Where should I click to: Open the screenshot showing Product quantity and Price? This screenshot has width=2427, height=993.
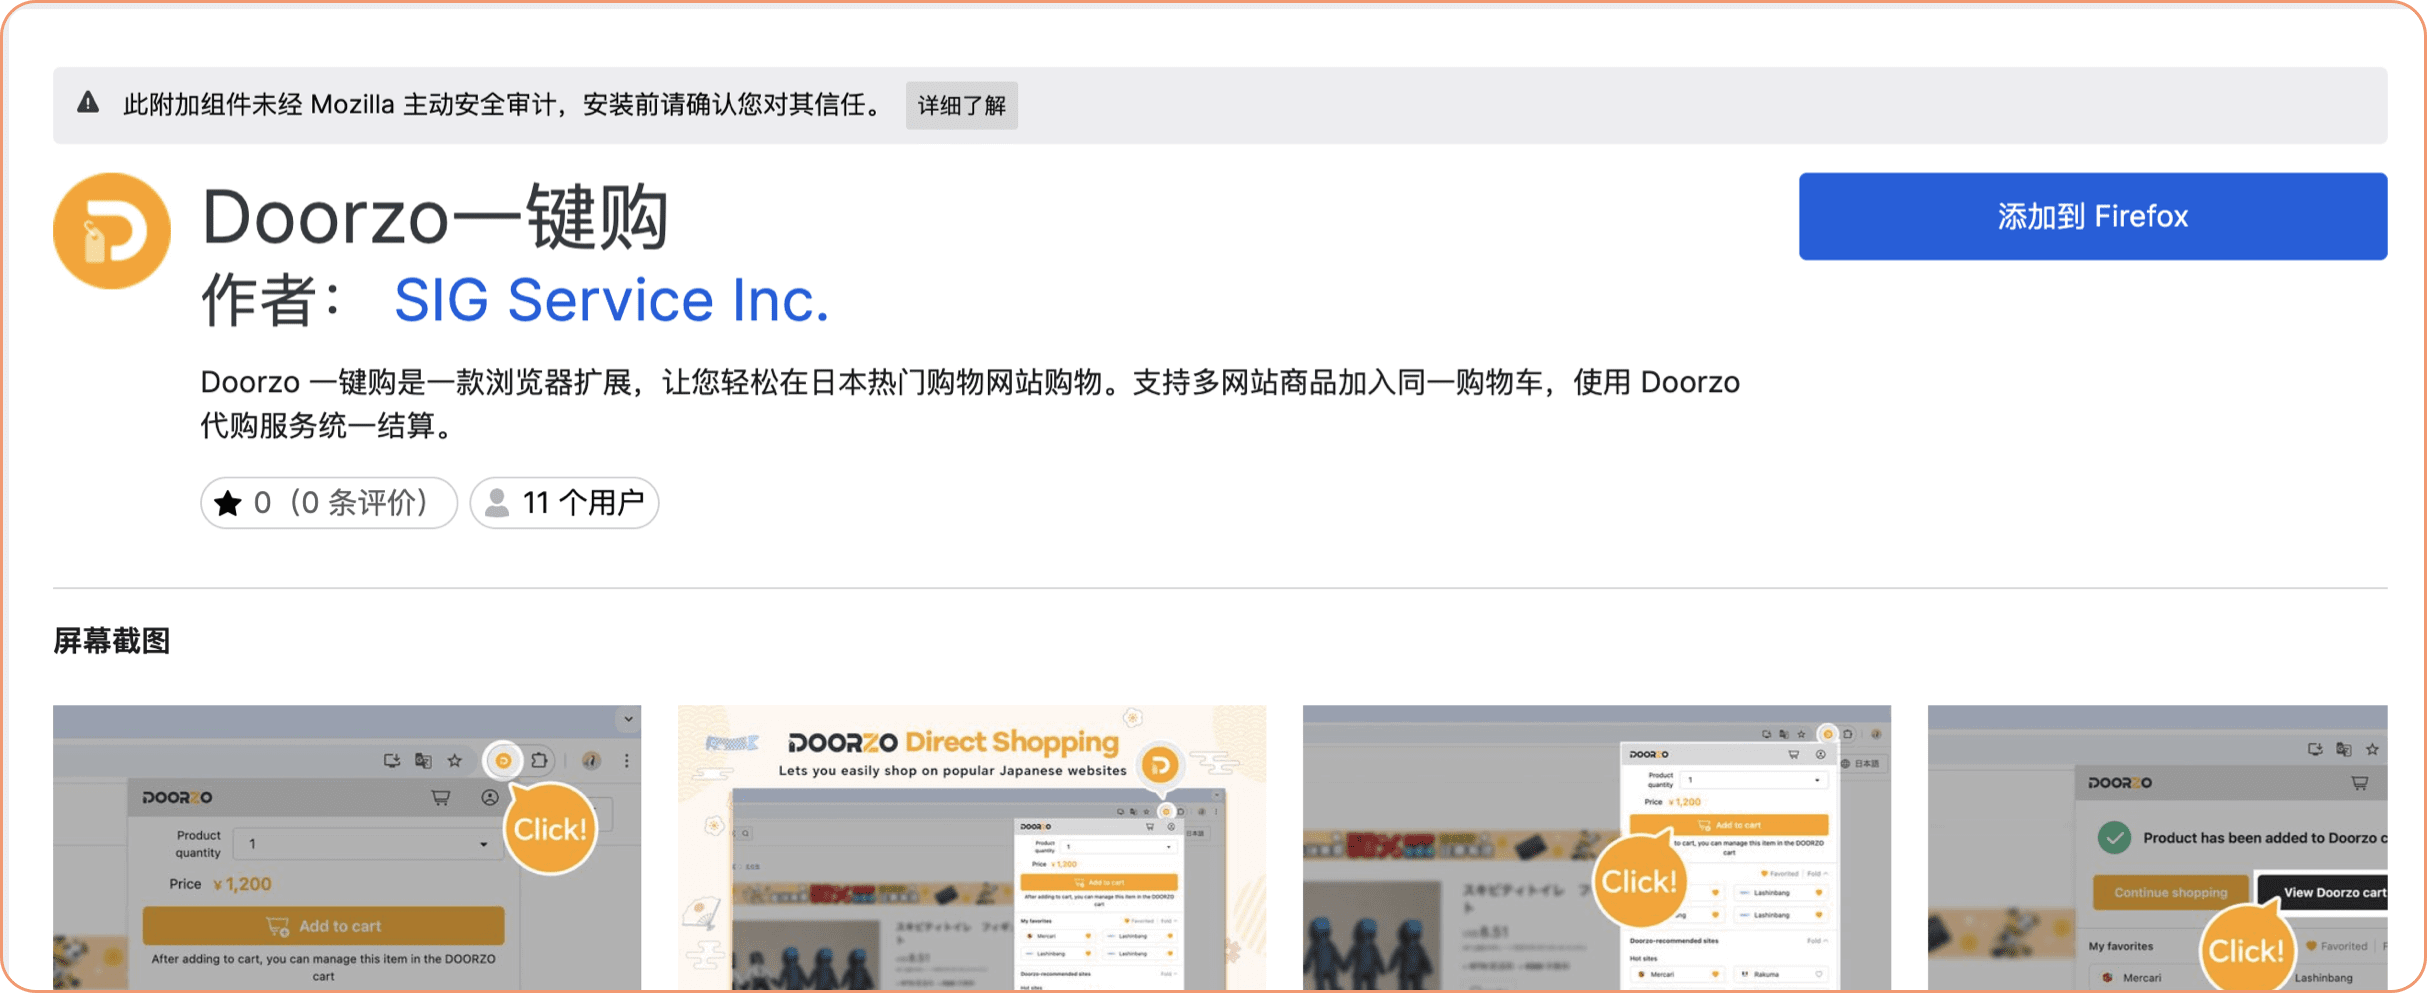[x=347, y=848]
